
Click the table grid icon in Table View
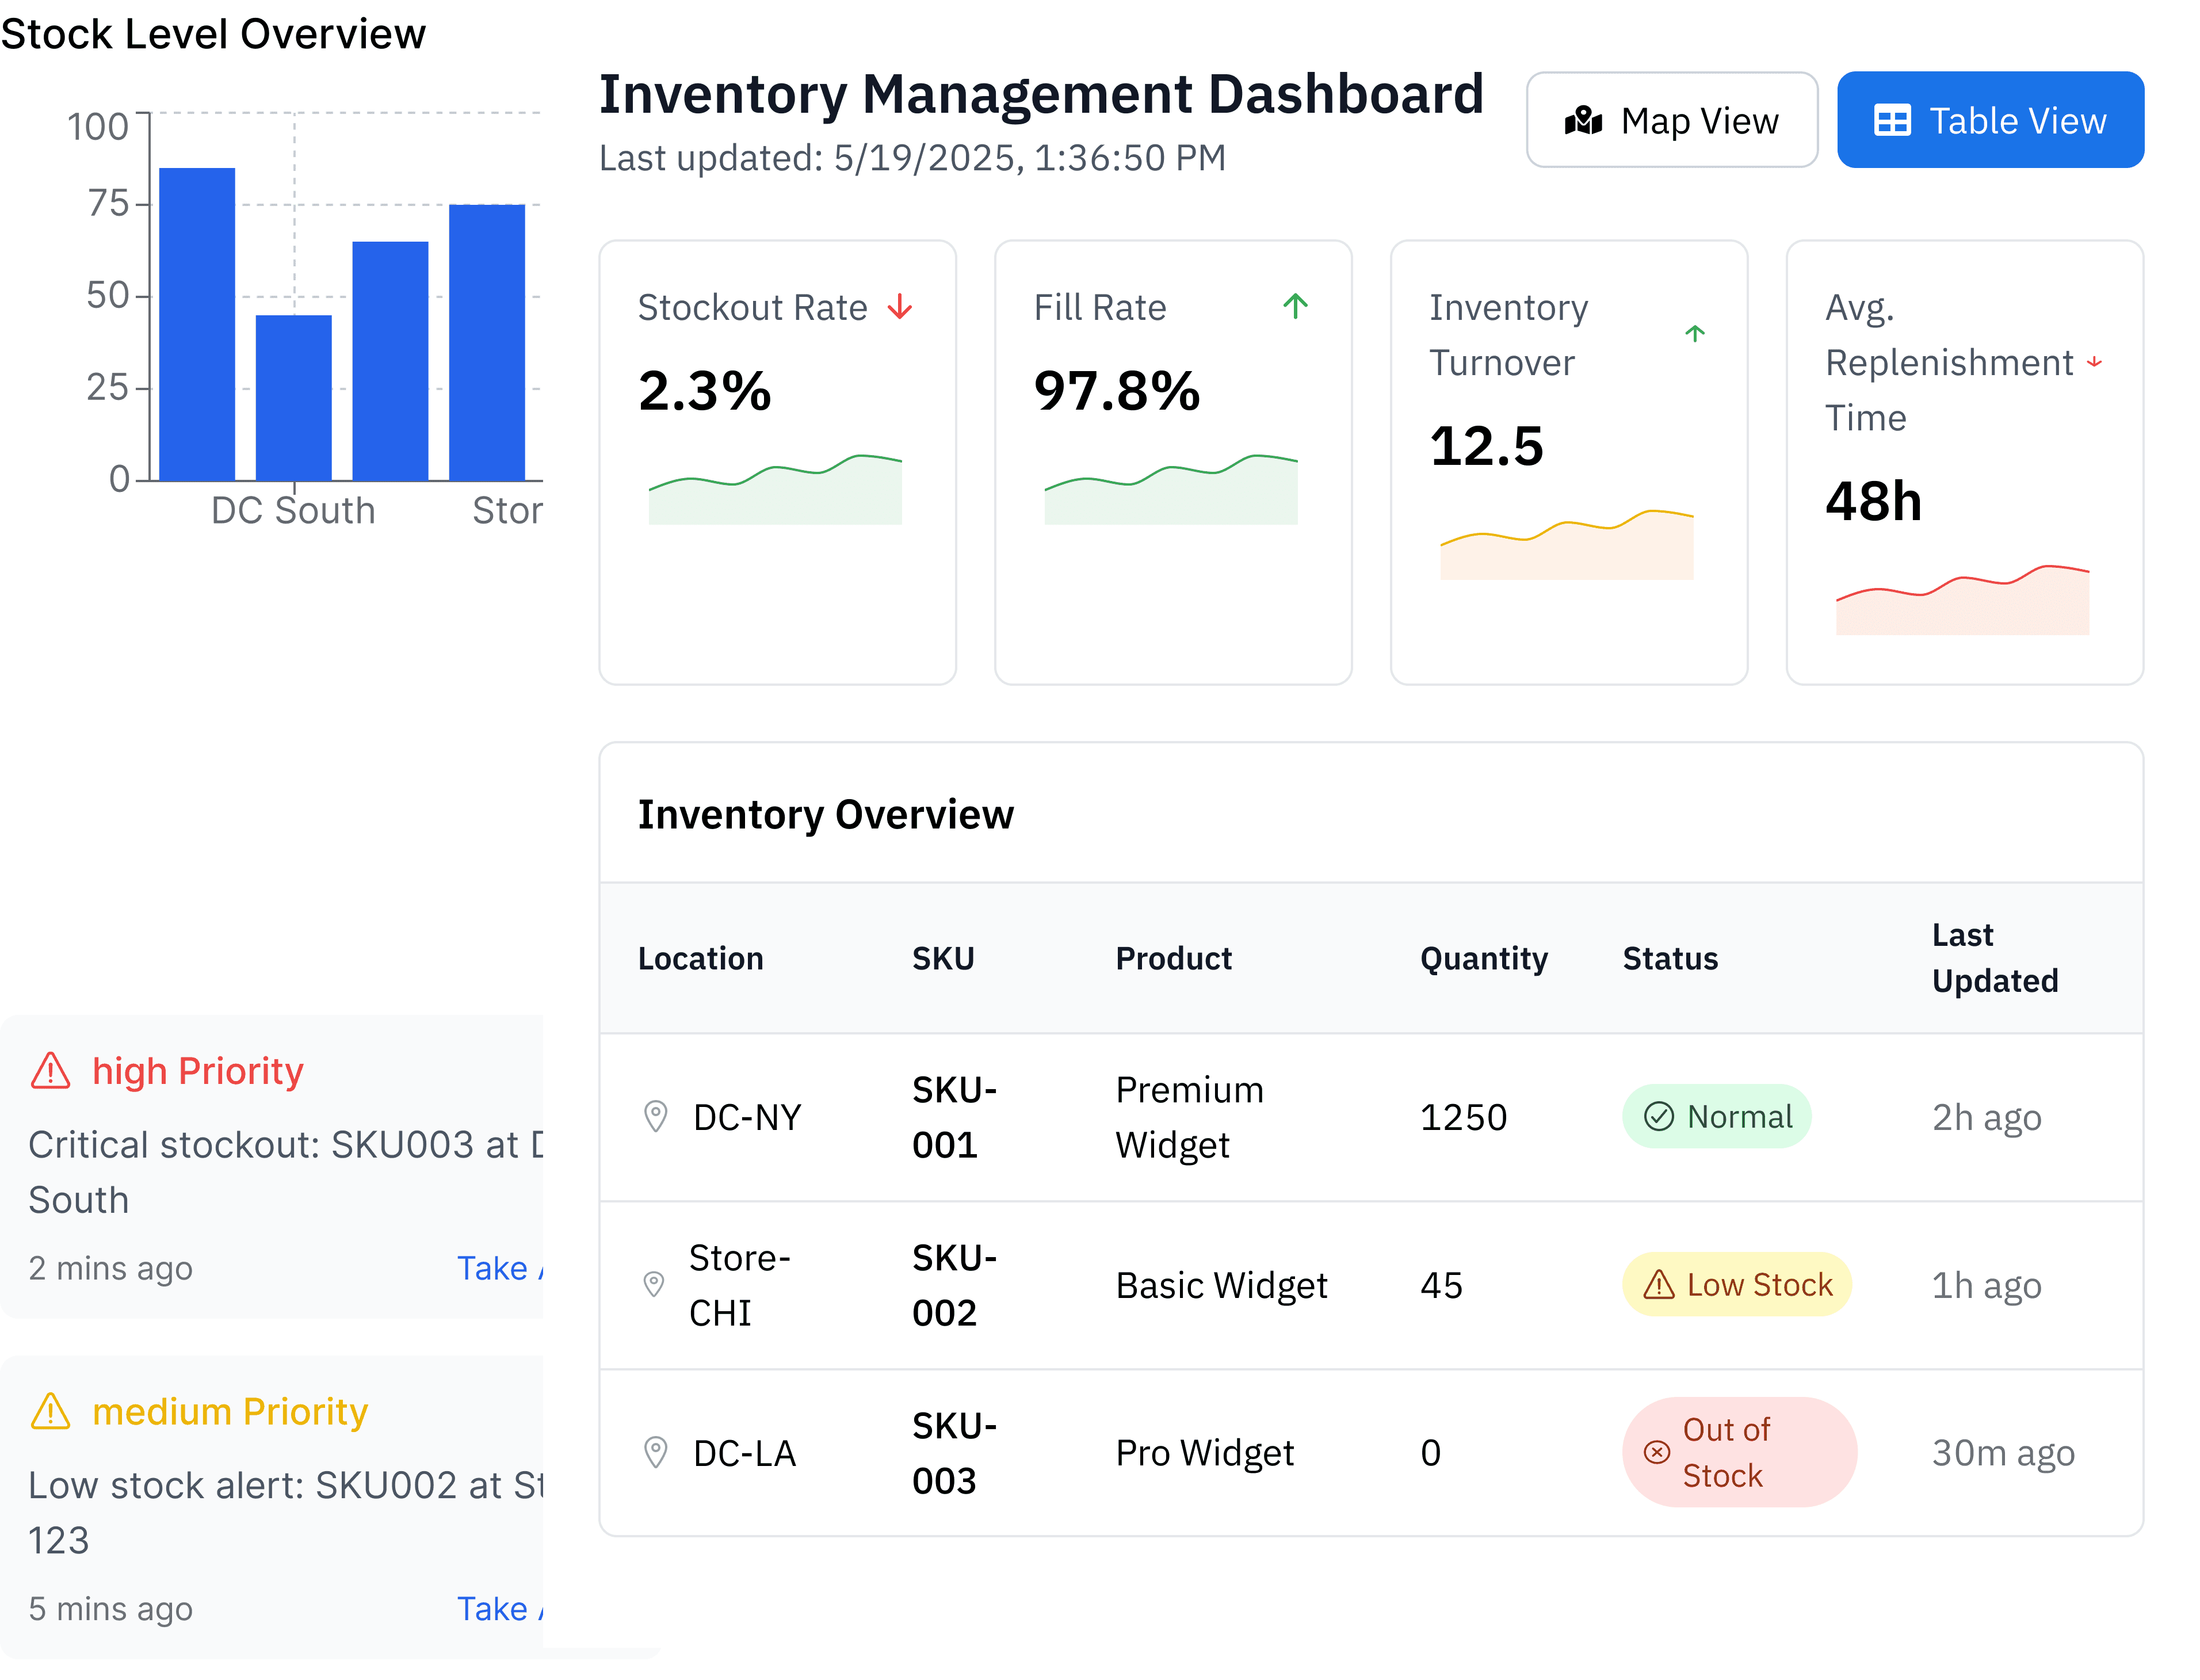1892,121
